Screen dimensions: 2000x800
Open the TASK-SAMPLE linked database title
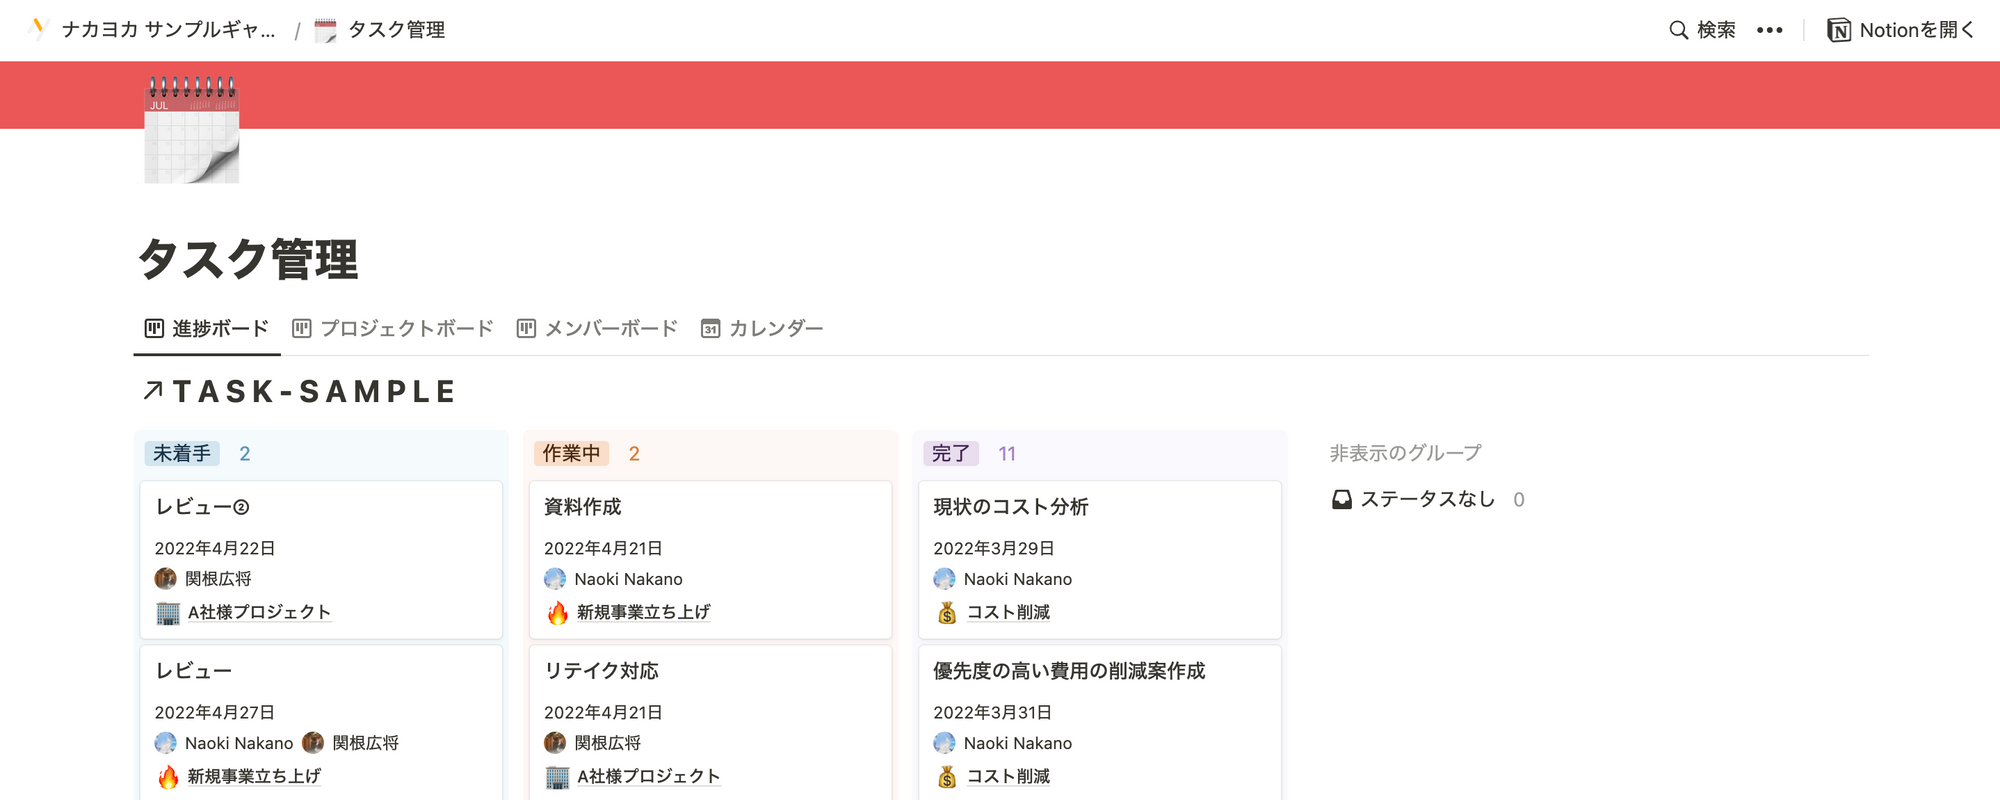tap(315, 391)
